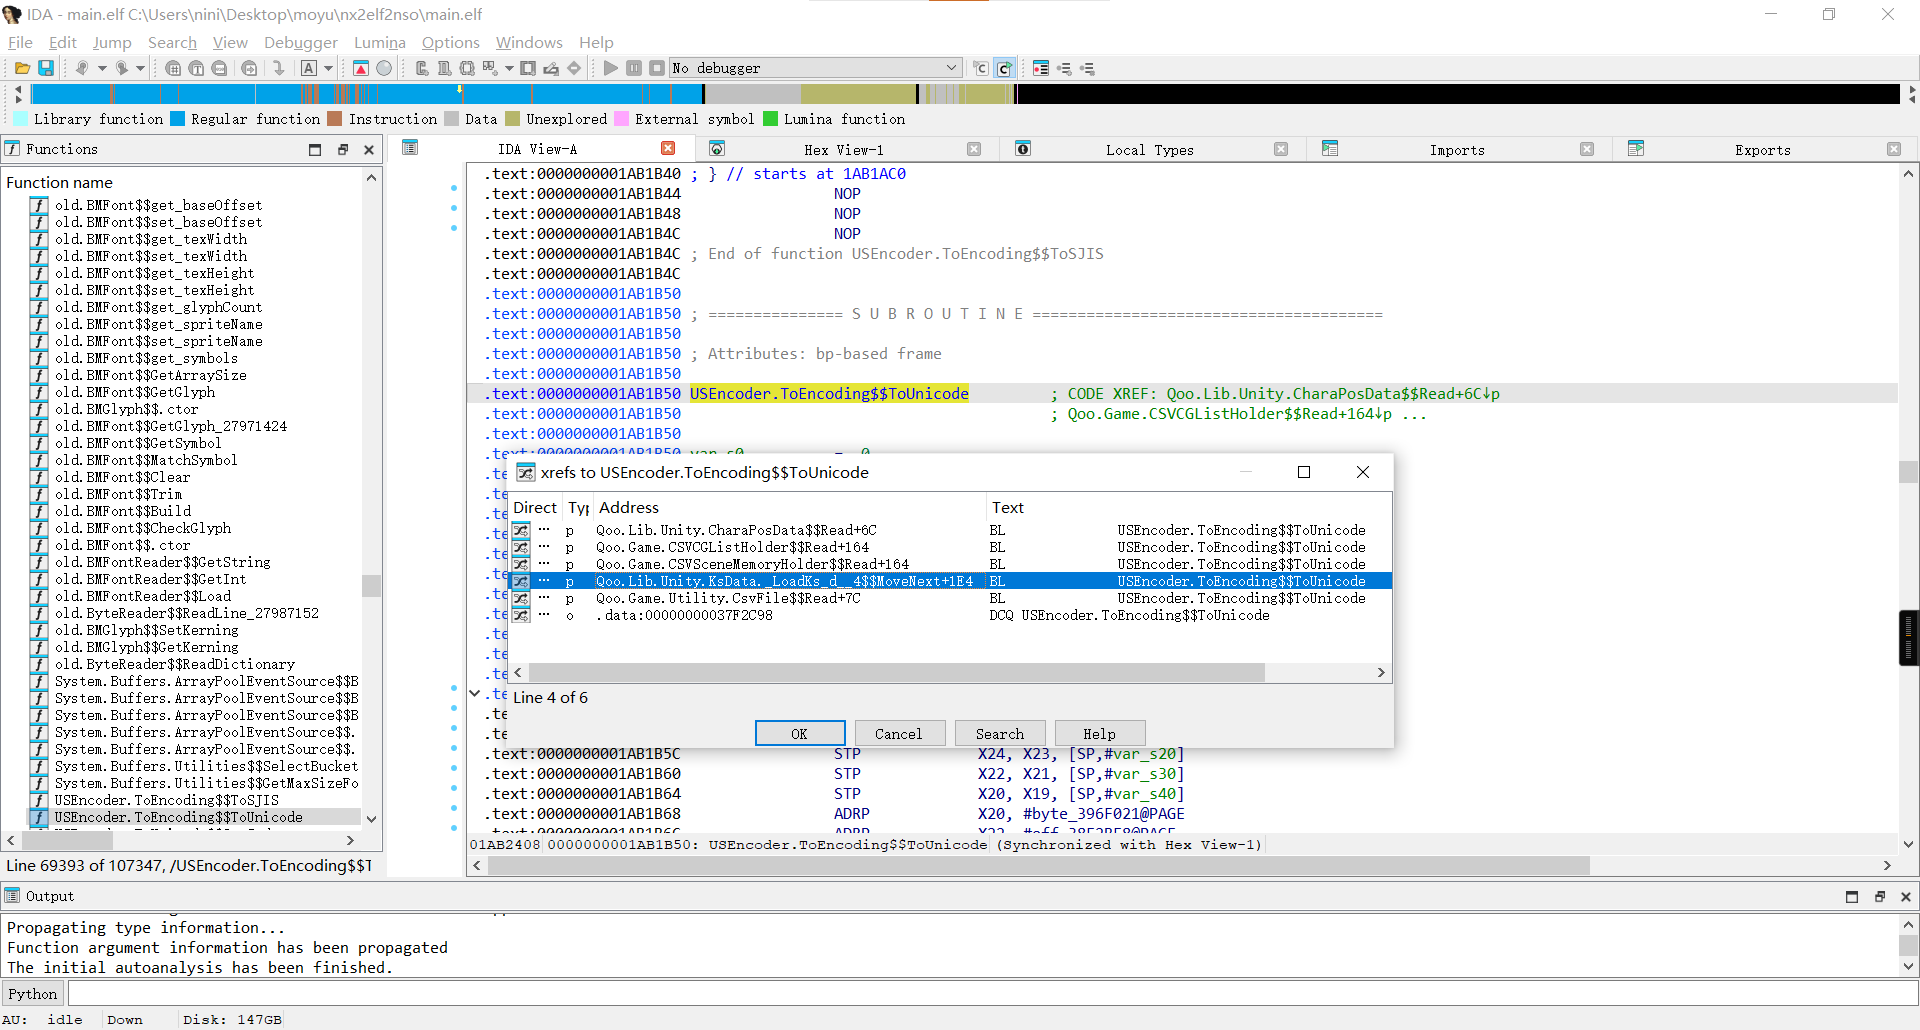Screen dimensions: 1920x1030
Task: Click the Python command input field
Action: pos(993,993)
